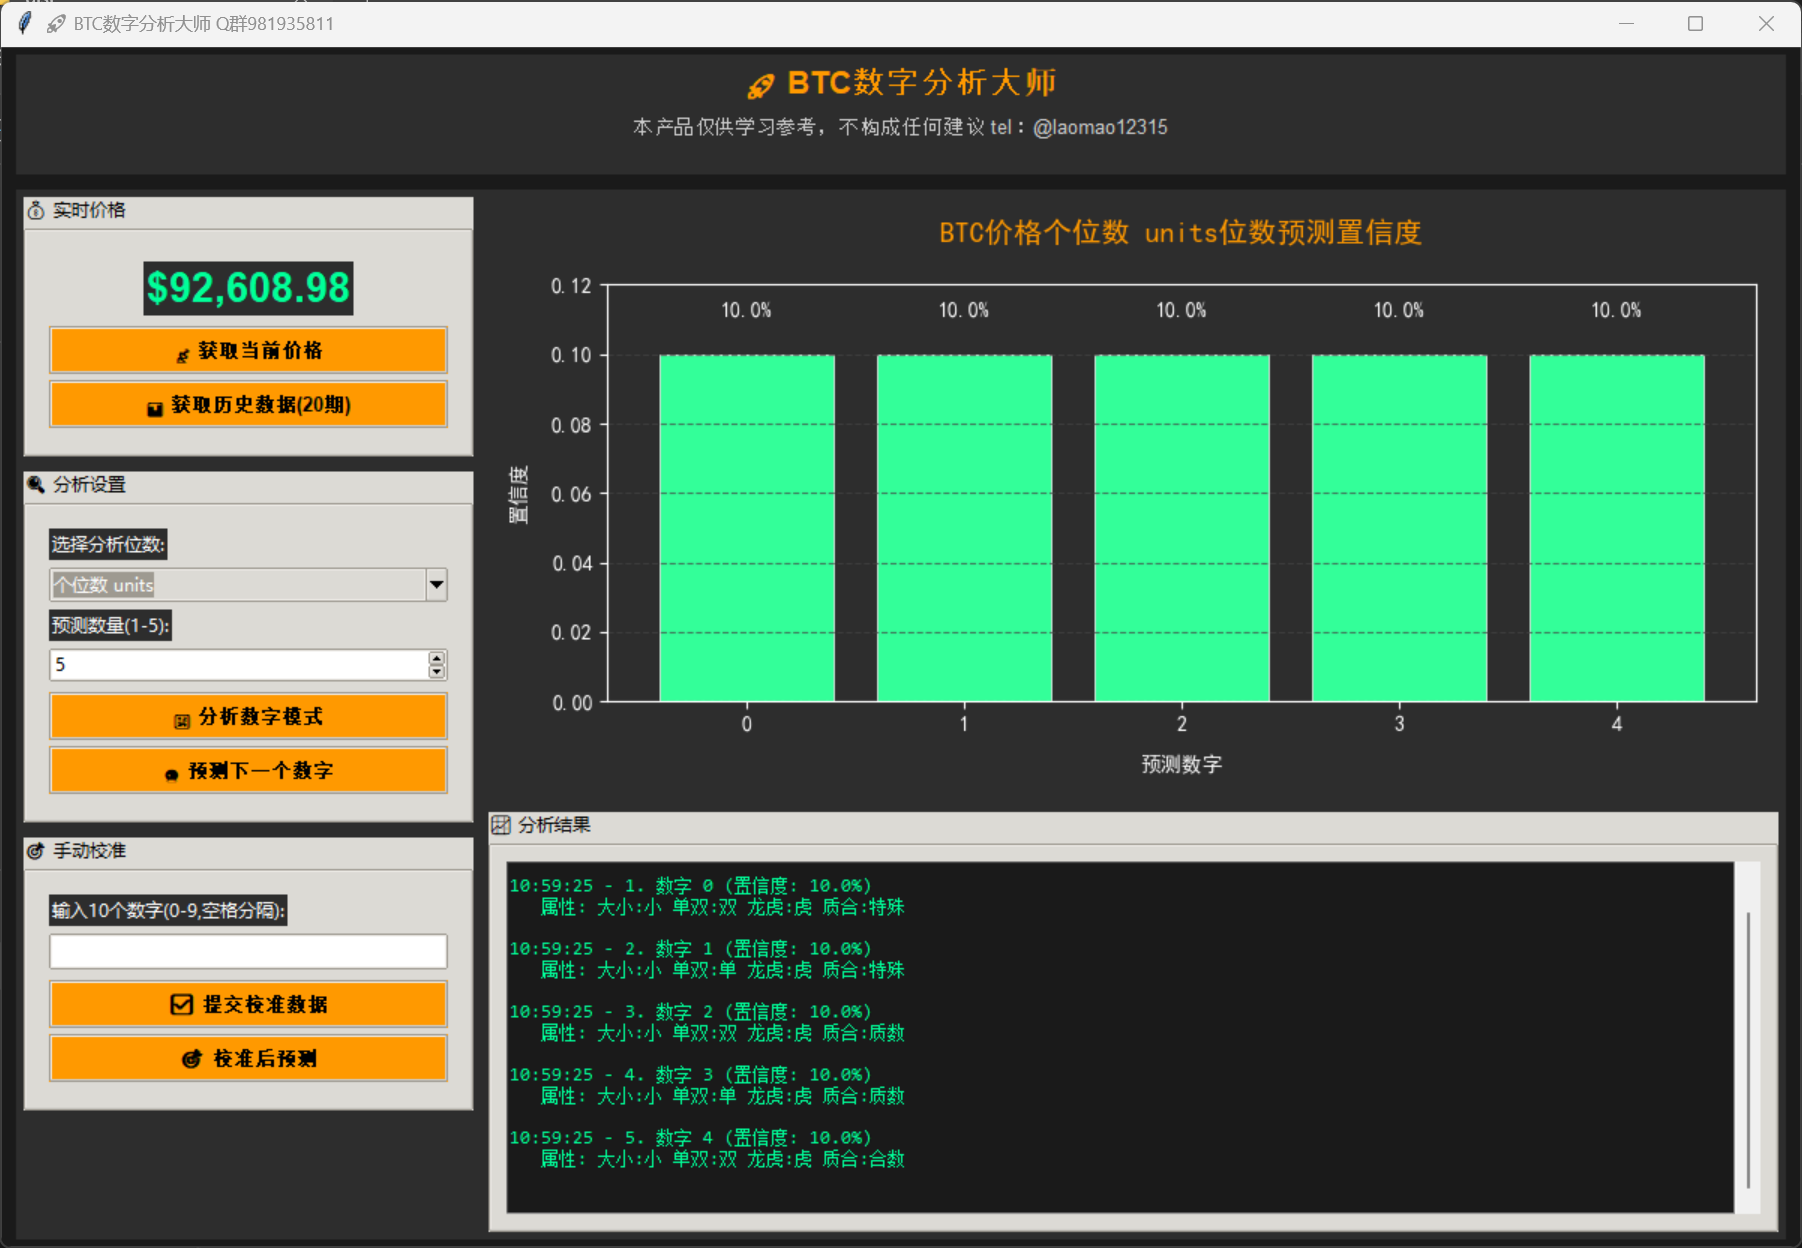
Task: Click the dropdown arrow next to 个位数 units
Action: (x=436, y=585)
